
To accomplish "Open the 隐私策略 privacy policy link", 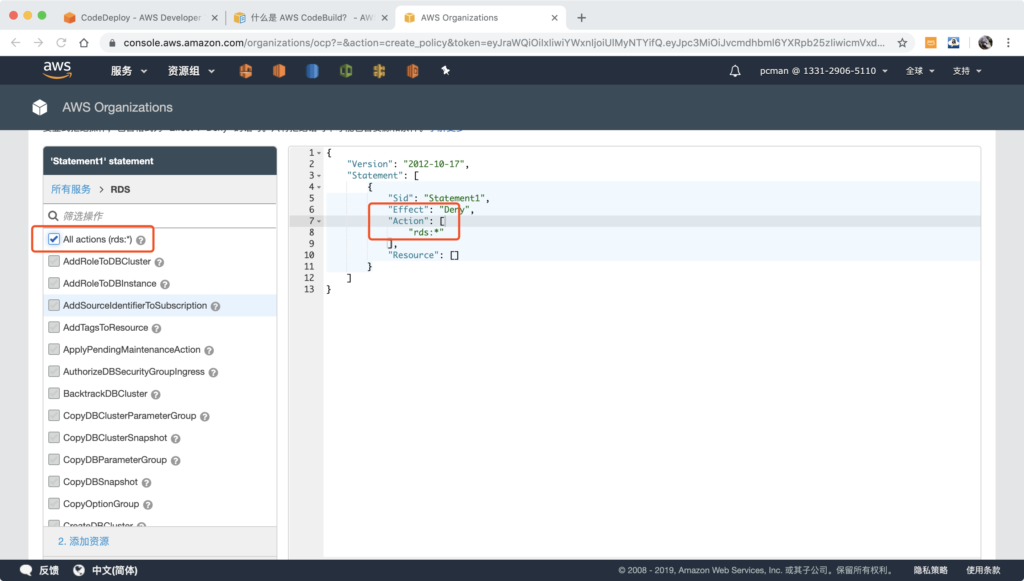I will point(930,570).
